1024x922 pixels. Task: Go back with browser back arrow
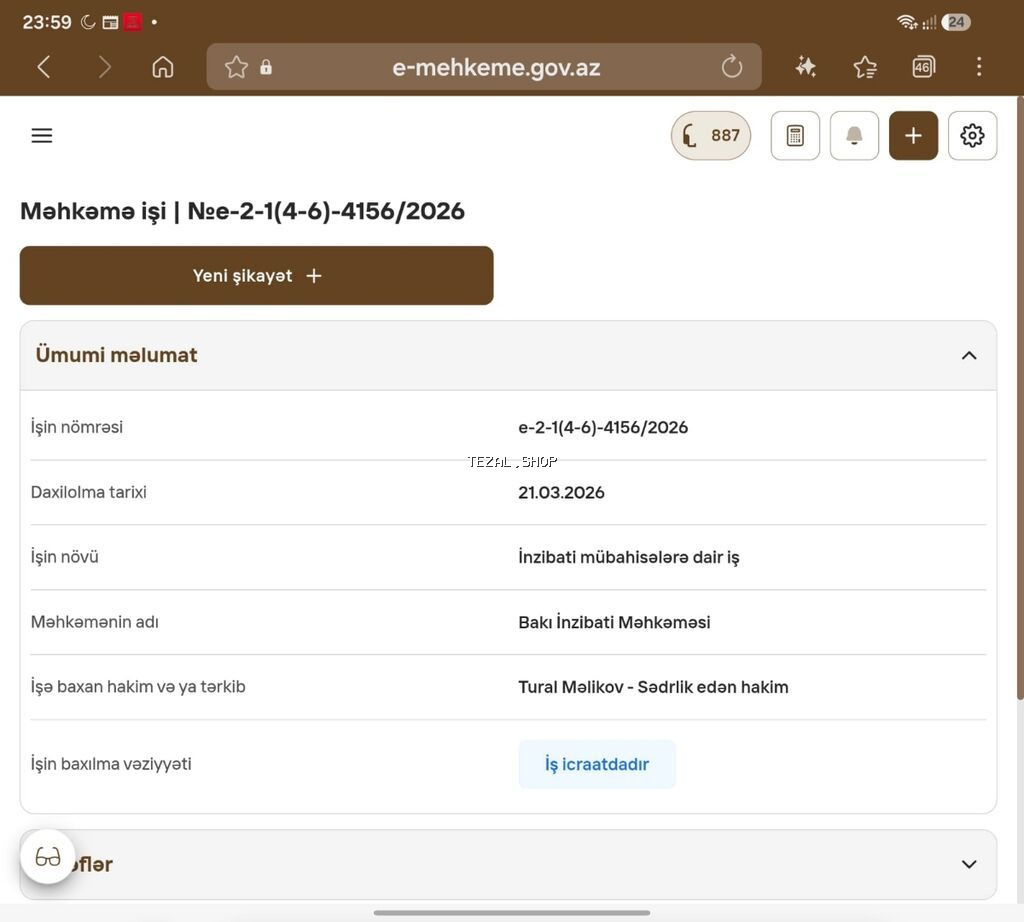44,67
